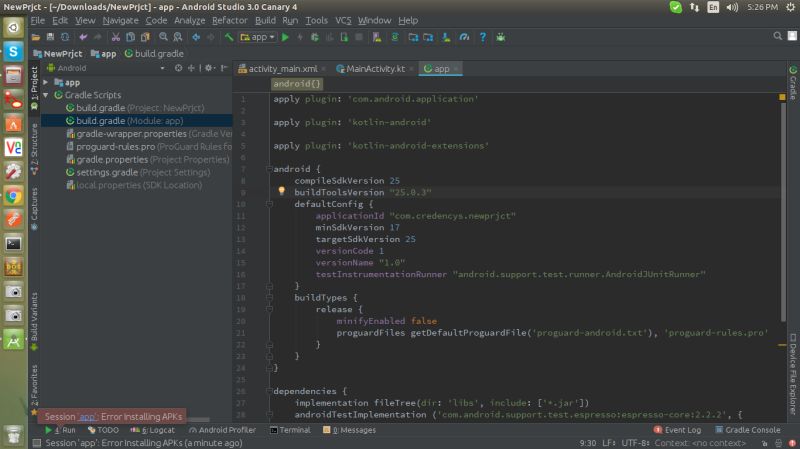Fold the android block in the gutter
This screenshot has width=800, height=449.
269,169
